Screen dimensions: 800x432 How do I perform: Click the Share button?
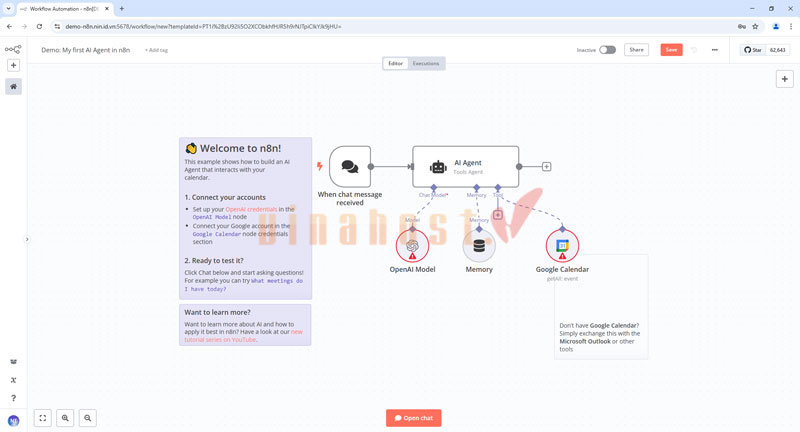[636, 50]
